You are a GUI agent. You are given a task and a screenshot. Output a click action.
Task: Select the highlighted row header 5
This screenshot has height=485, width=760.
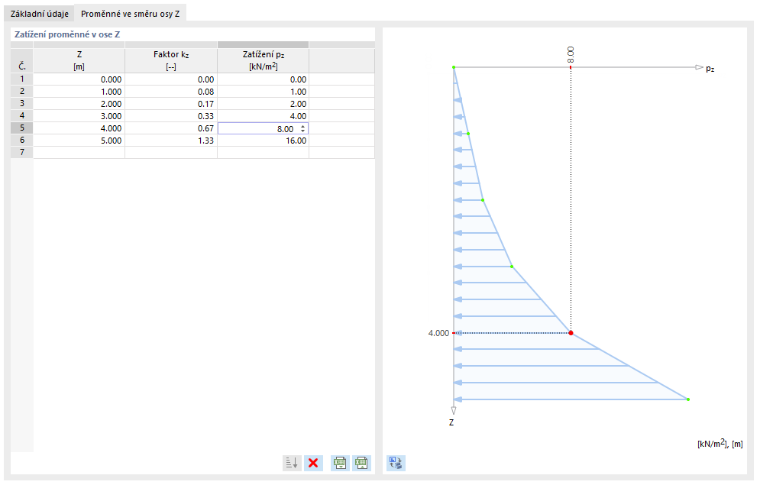[x=22, y=128]
